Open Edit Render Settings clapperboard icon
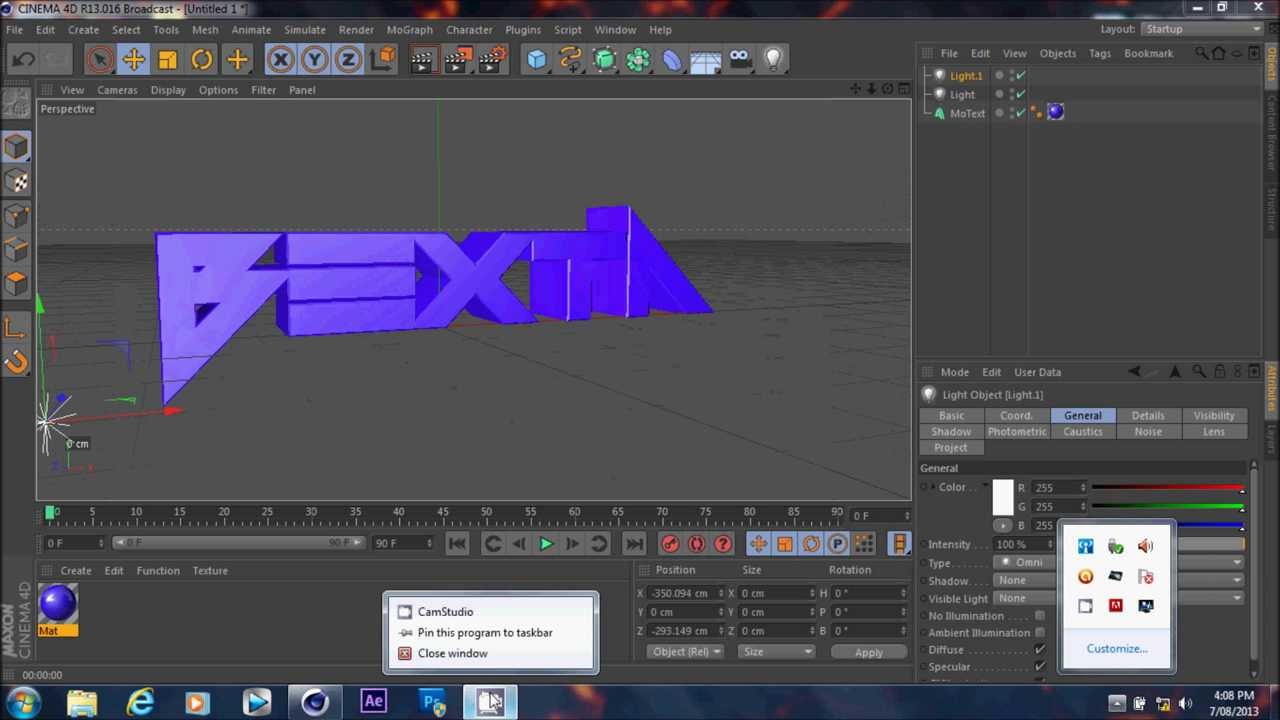Viewport: 1280px width, 720px height. (491, 60)
